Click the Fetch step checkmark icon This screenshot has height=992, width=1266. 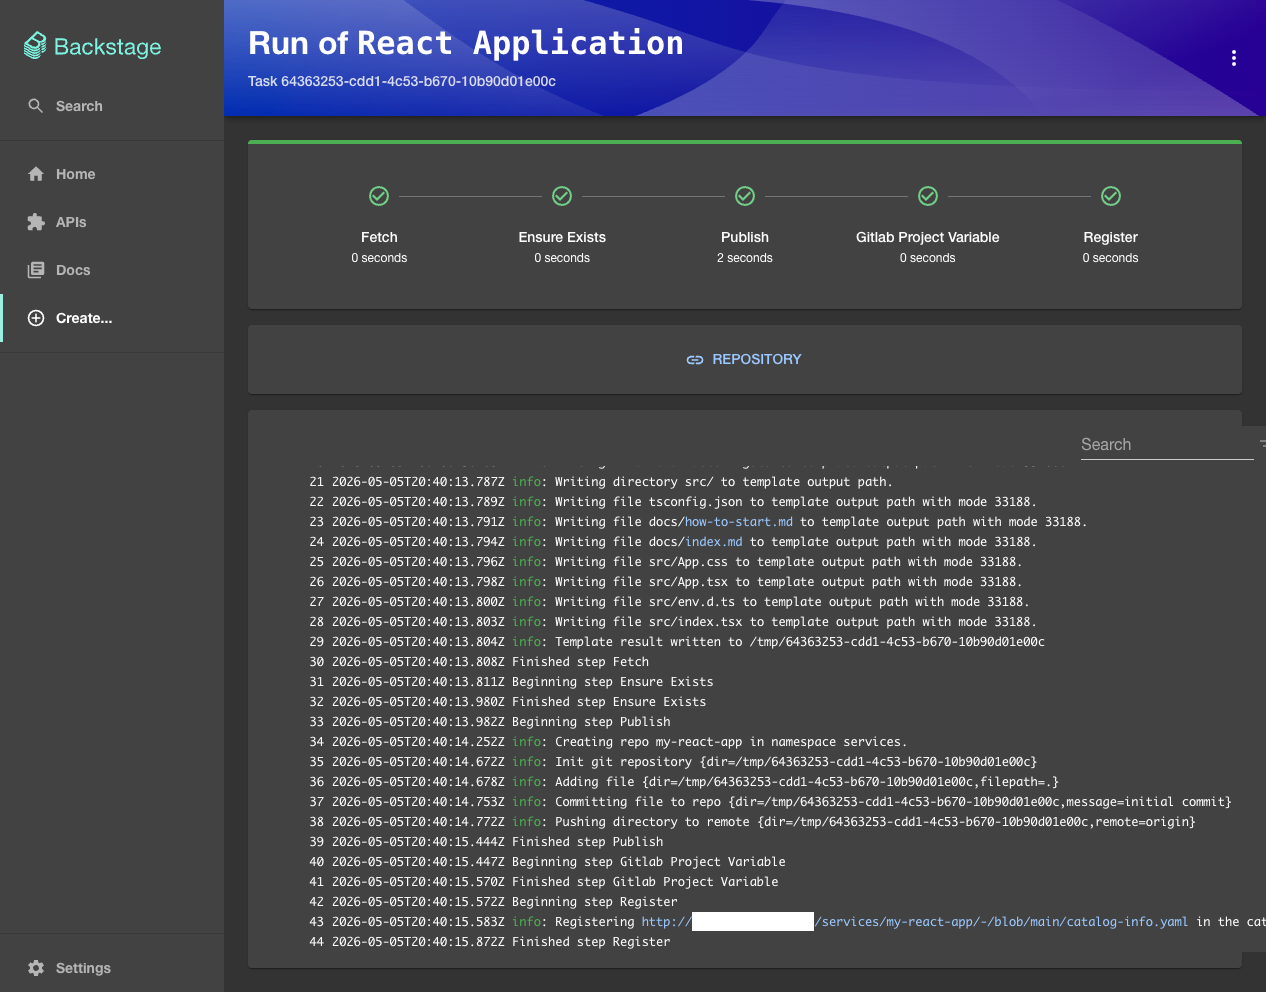[379, 196]
